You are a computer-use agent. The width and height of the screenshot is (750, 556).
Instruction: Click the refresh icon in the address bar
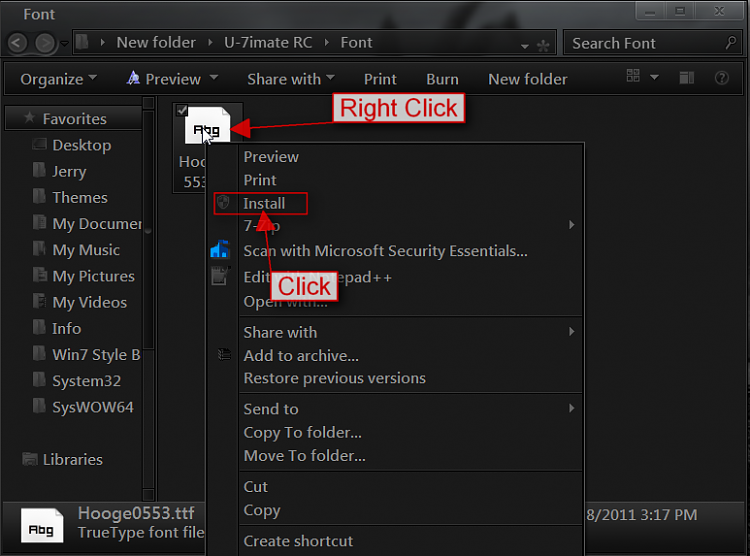point(543,45)
